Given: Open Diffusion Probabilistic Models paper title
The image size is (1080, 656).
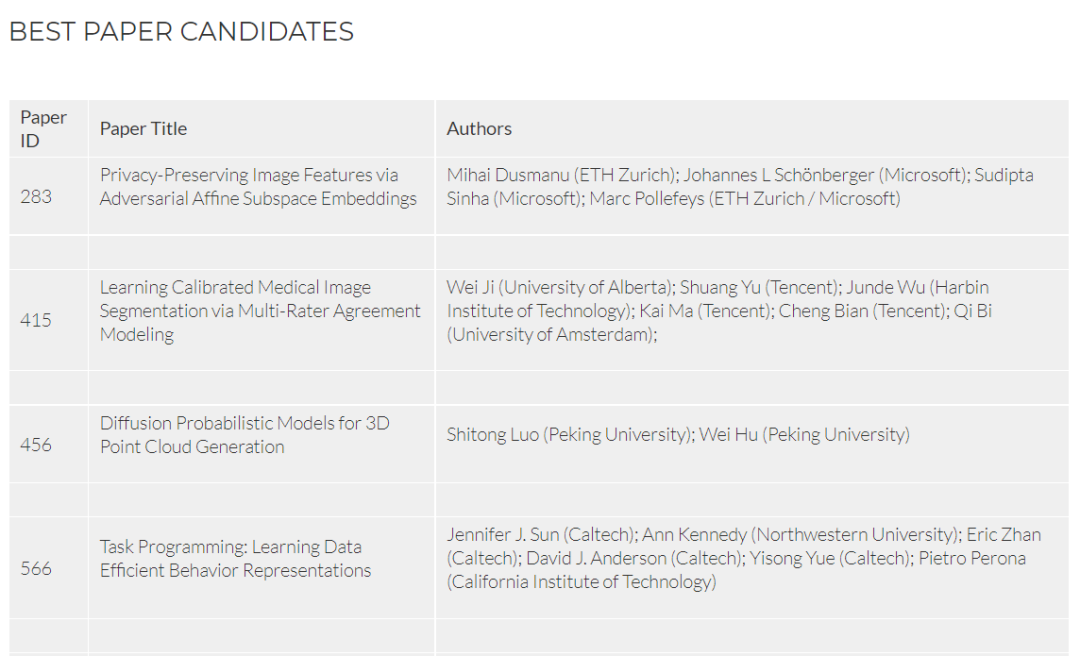Looking at the screenshot, I should 245,435.
